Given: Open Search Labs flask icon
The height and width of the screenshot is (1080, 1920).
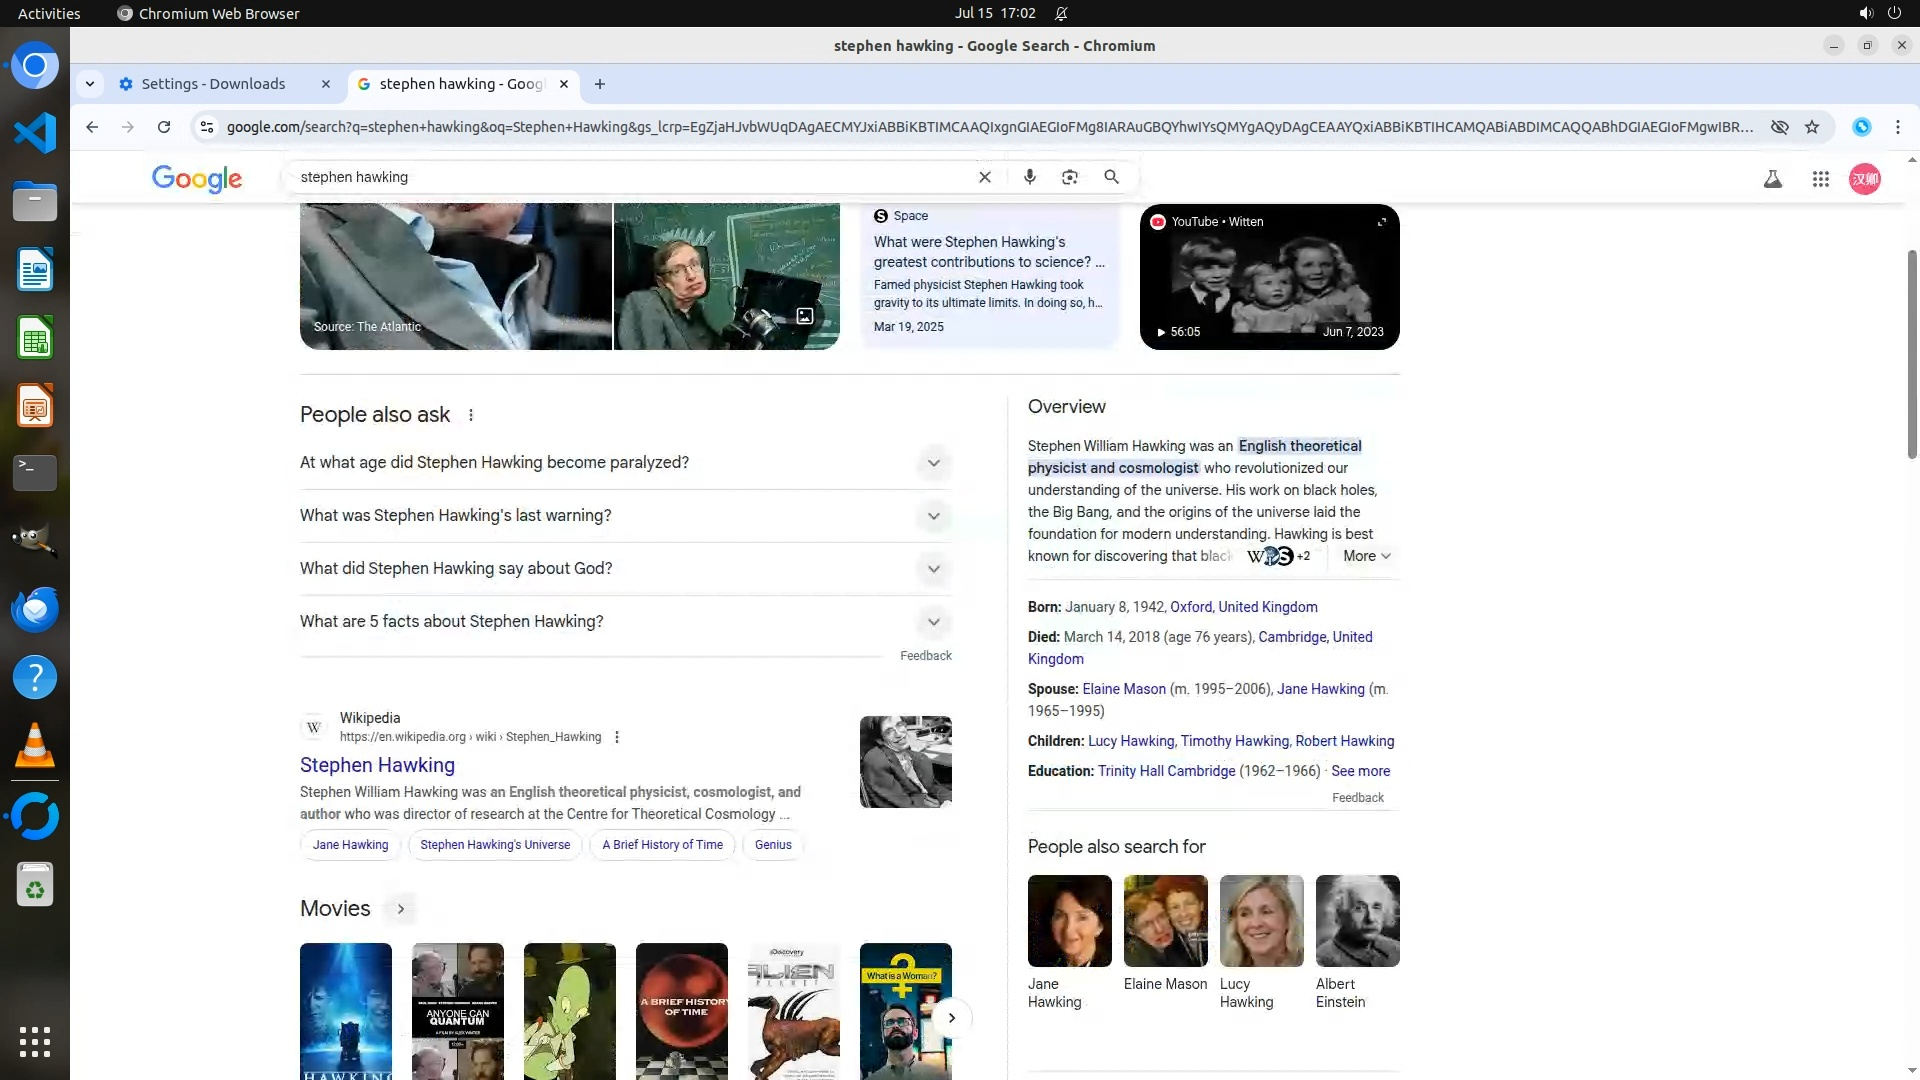Looking at the screenshot, I should click(x=1772, y=179).
